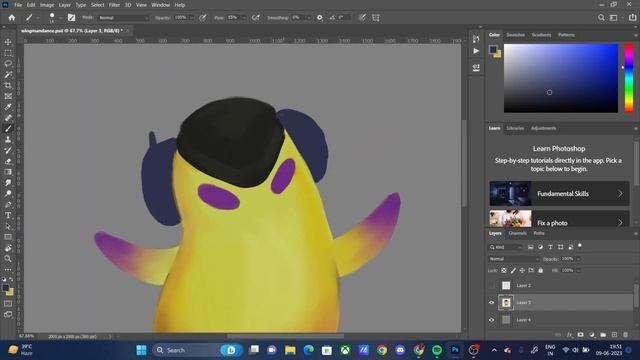Open the Window menu
The width and height of the screenshot is (640, 360).
point(160,5)
